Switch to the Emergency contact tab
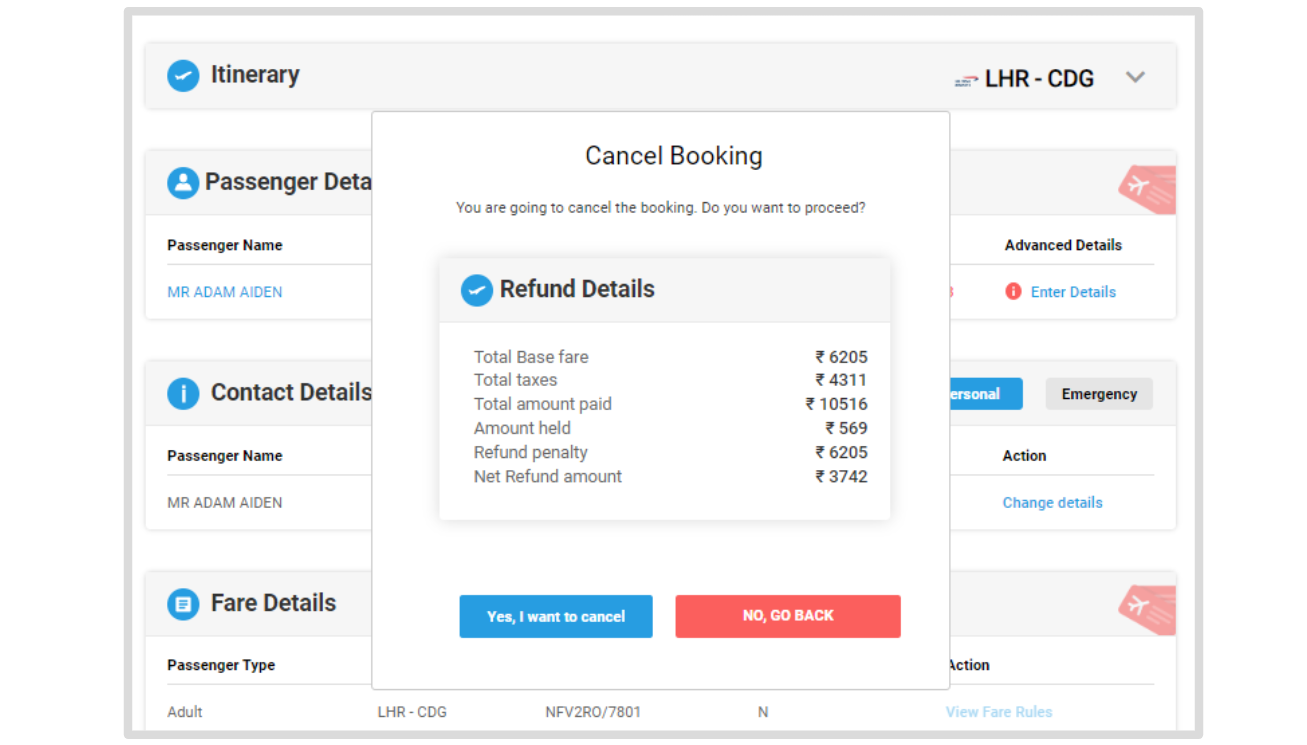The width and height of the screenshot is (1307, 745). [x=1098, y=394]
